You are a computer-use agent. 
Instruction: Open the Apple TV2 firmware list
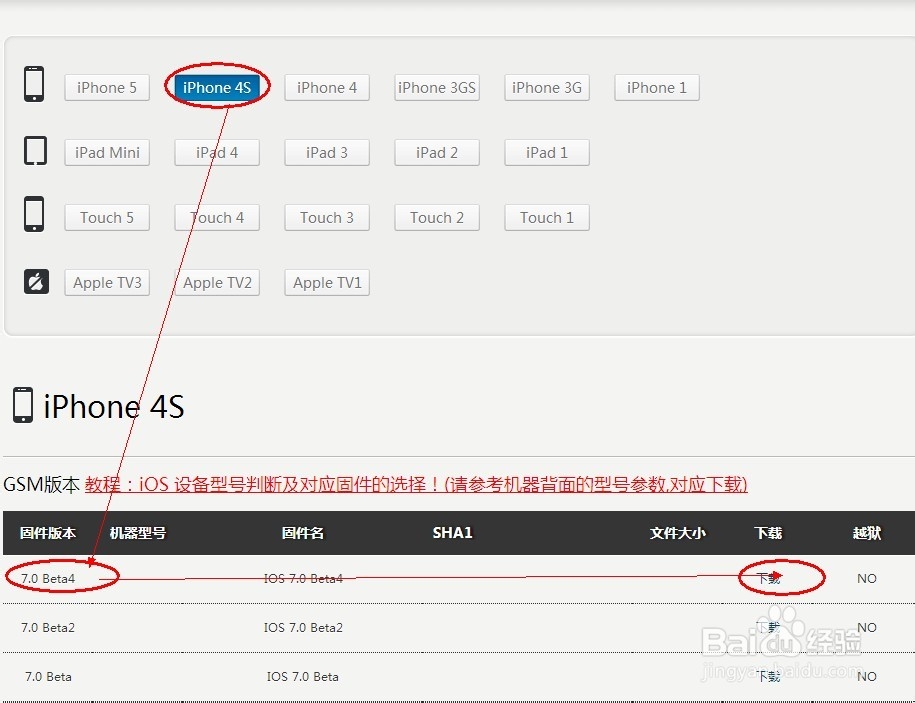coord(217,282)
